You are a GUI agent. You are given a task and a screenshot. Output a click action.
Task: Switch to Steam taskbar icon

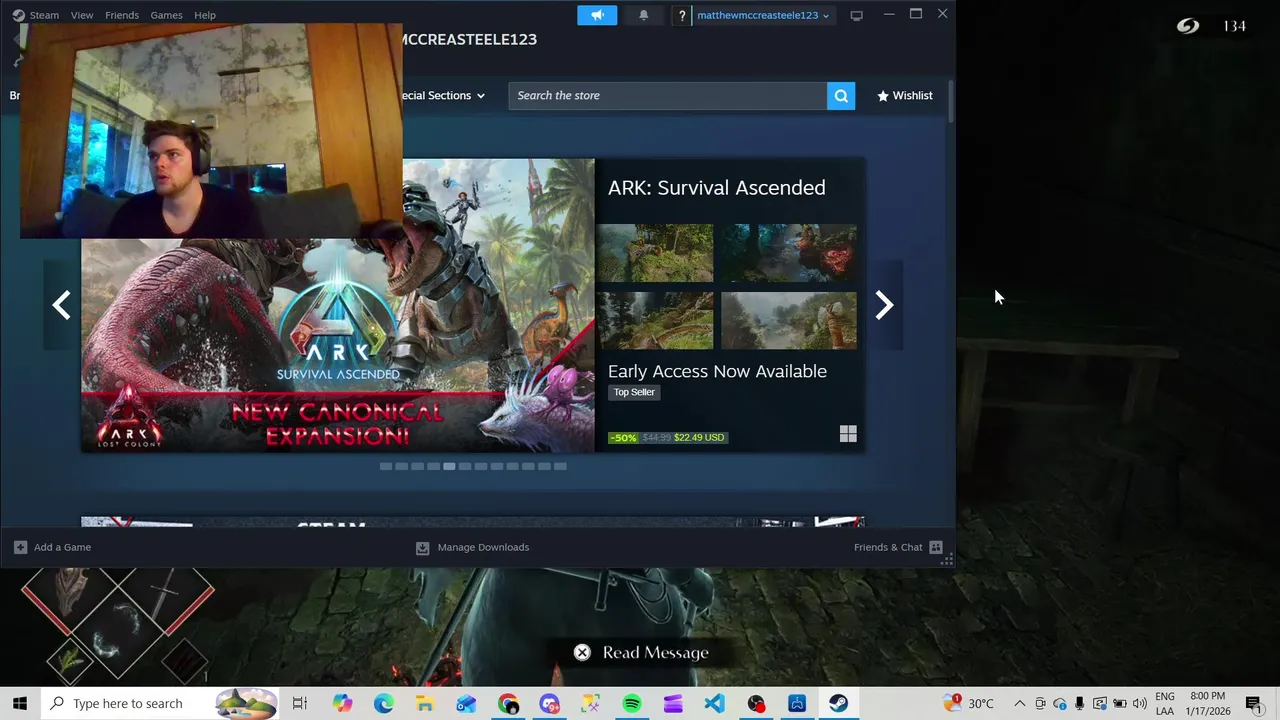(838, 703)
